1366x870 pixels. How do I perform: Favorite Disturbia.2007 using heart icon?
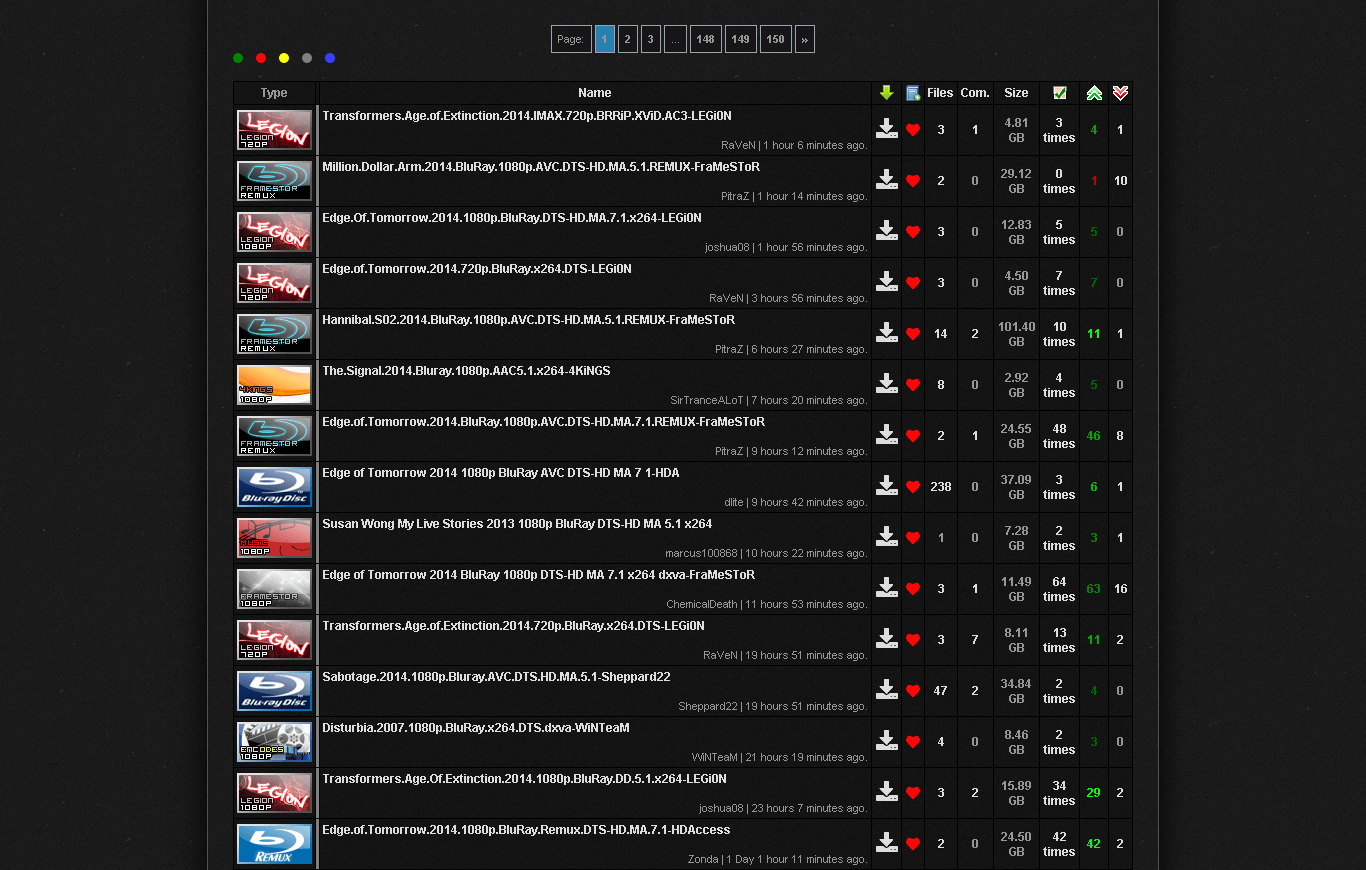coord(913,742)
